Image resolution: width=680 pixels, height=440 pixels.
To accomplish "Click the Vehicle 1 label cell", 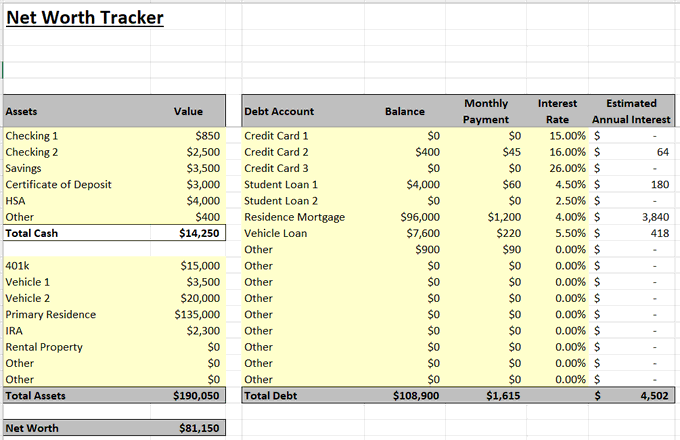I will click(x=28, y=282).
